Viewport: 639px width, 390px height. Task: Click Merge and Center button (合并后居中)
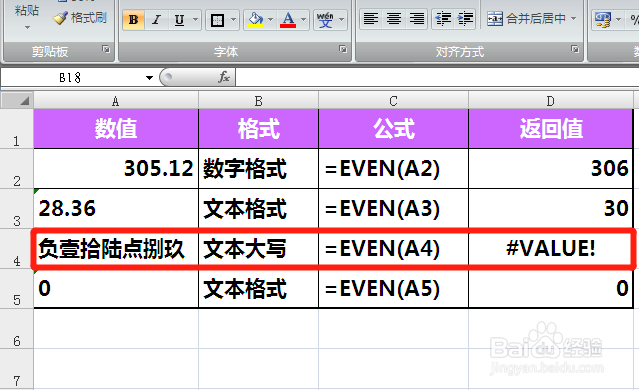pos(526,19)
